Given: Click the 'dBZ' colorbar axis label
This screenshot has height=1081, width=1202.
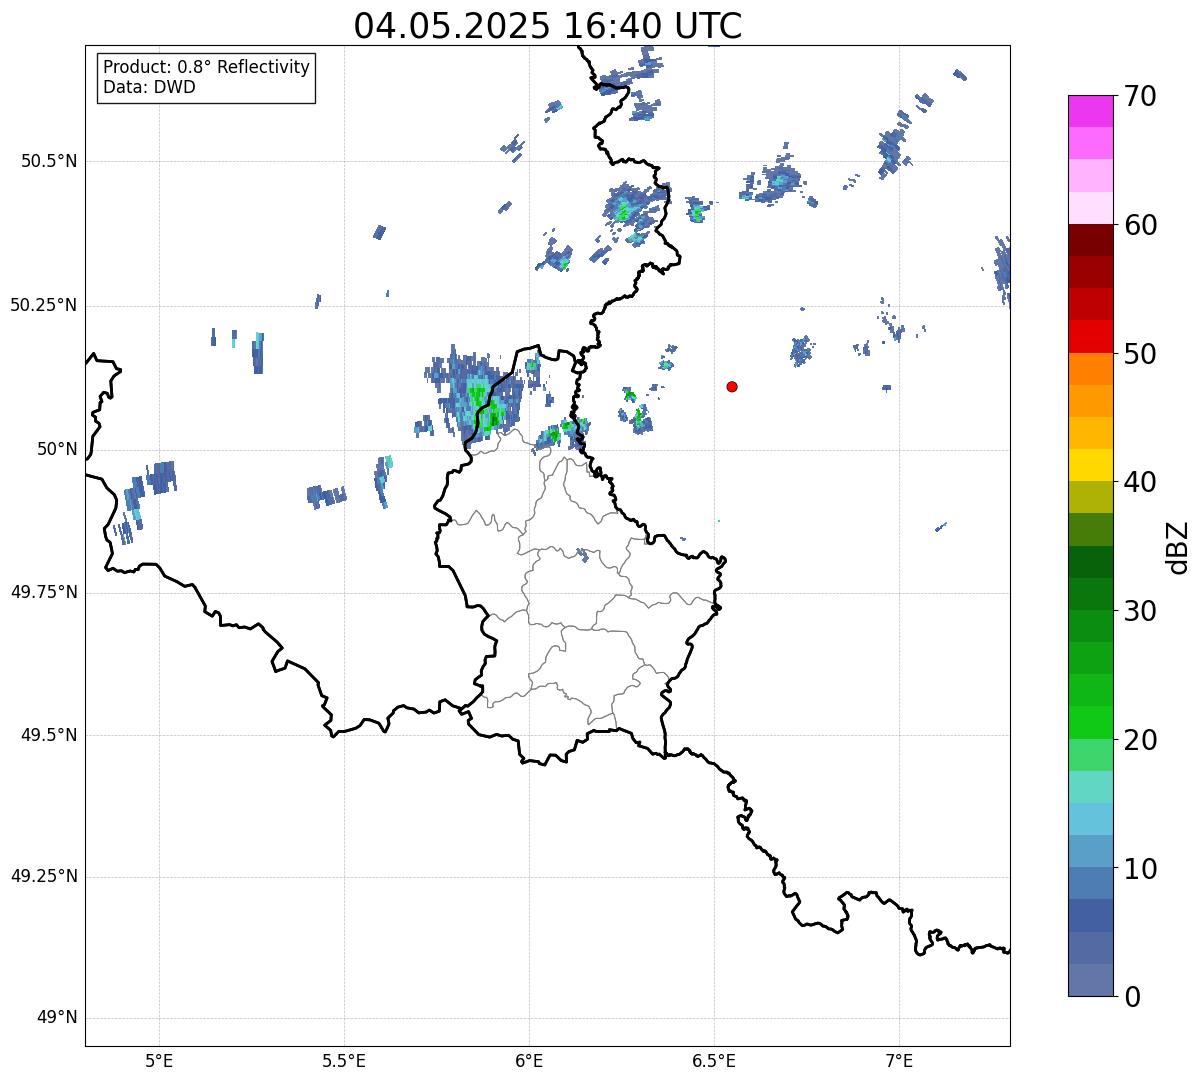Looking at the screenshot, I should pyautogui.click(x=1178, y=546).
